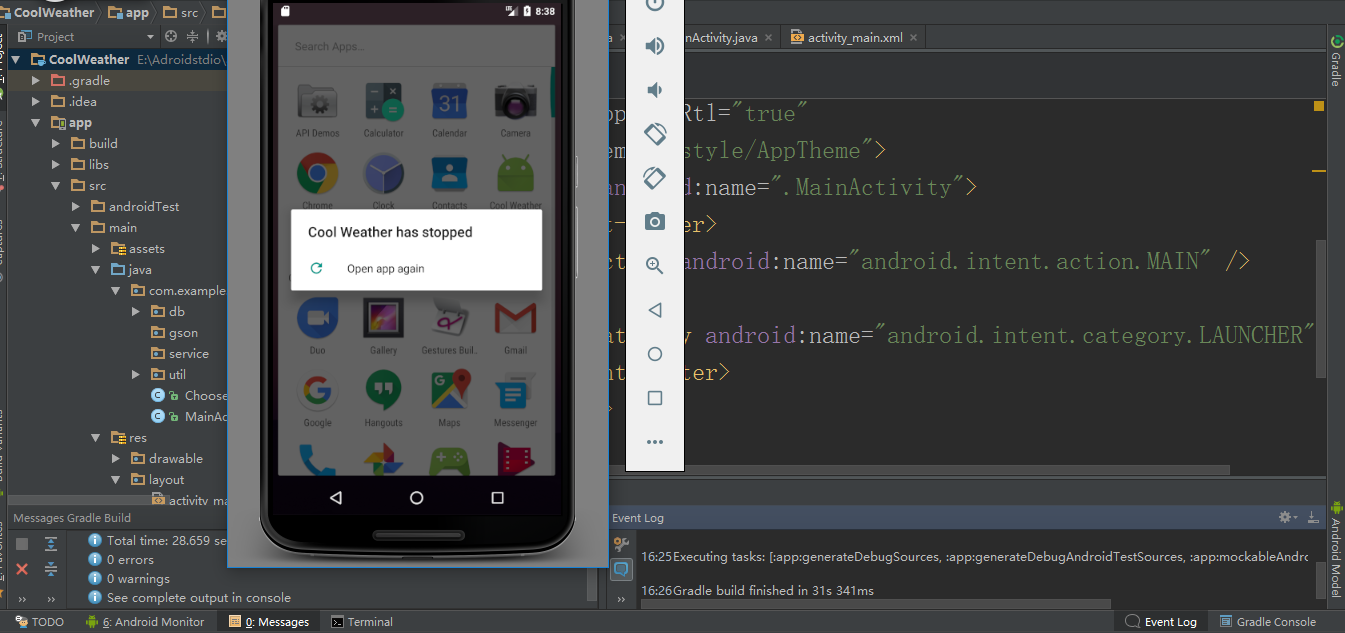Click Scroll from Source target icon

171,36
